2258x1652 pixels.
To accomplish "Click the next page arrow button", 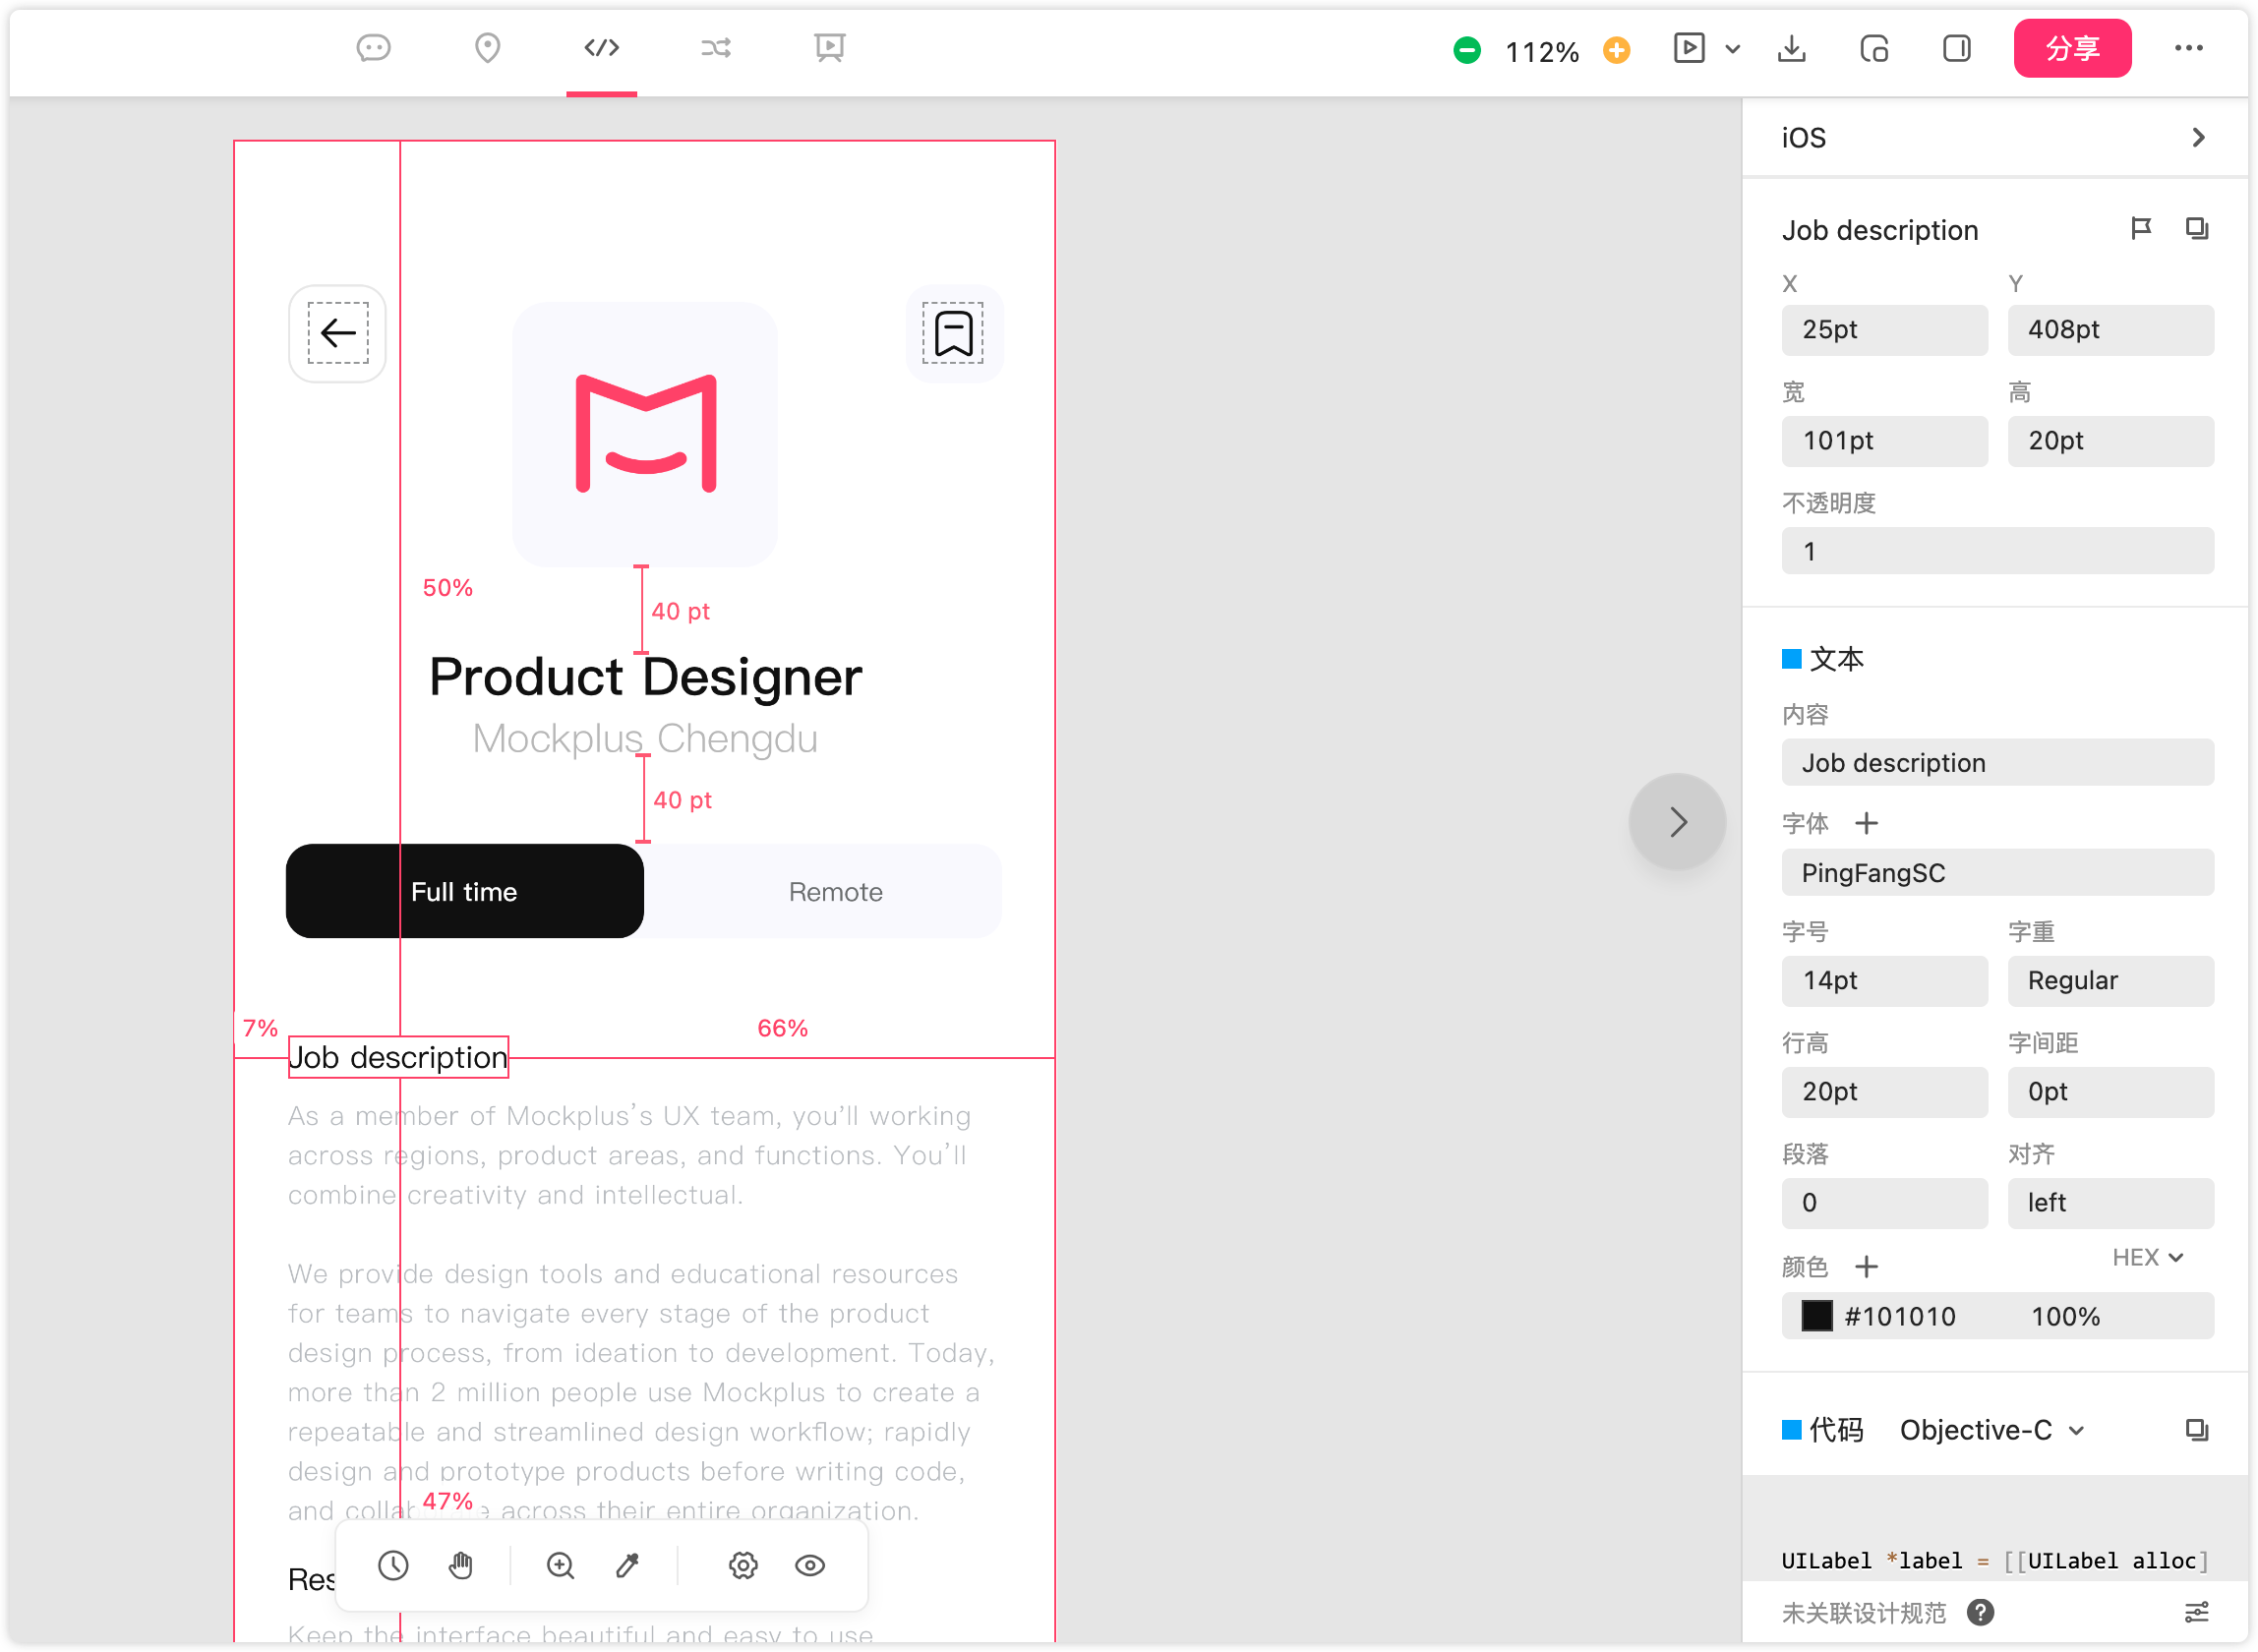I will coord(1677,822).
